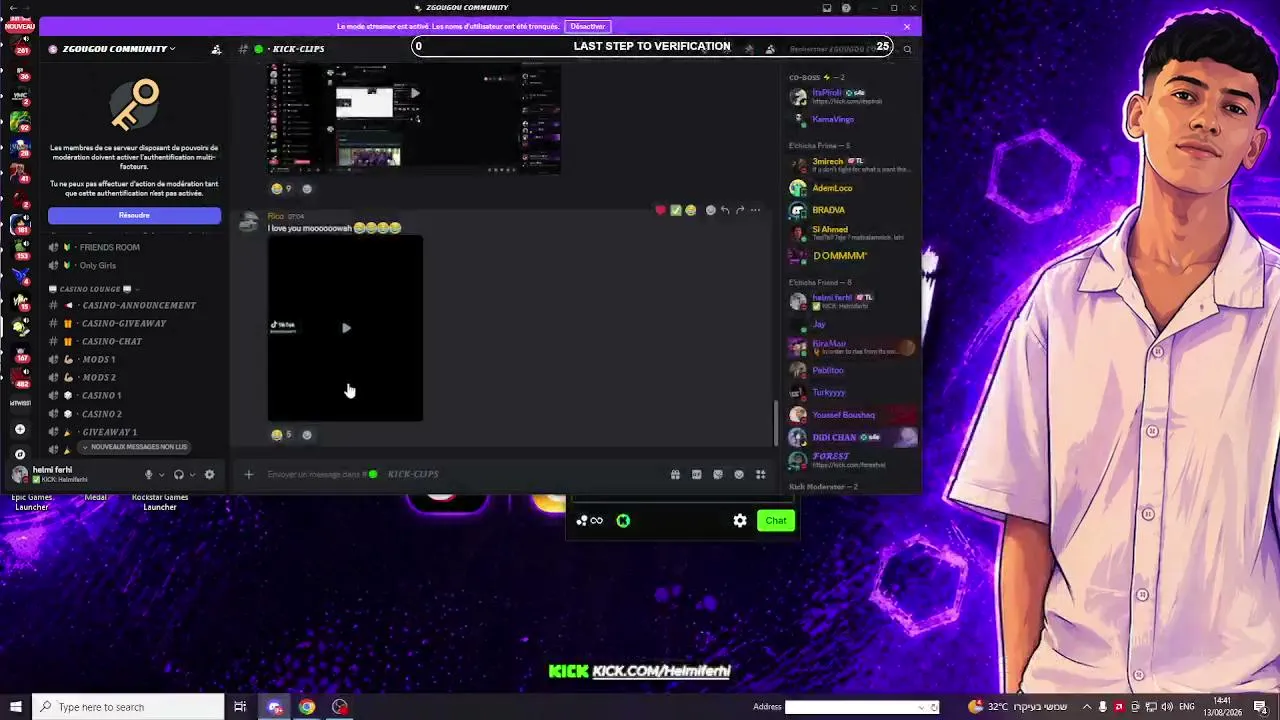Click the laughing reaction with count 5

(x=281, y=434)
